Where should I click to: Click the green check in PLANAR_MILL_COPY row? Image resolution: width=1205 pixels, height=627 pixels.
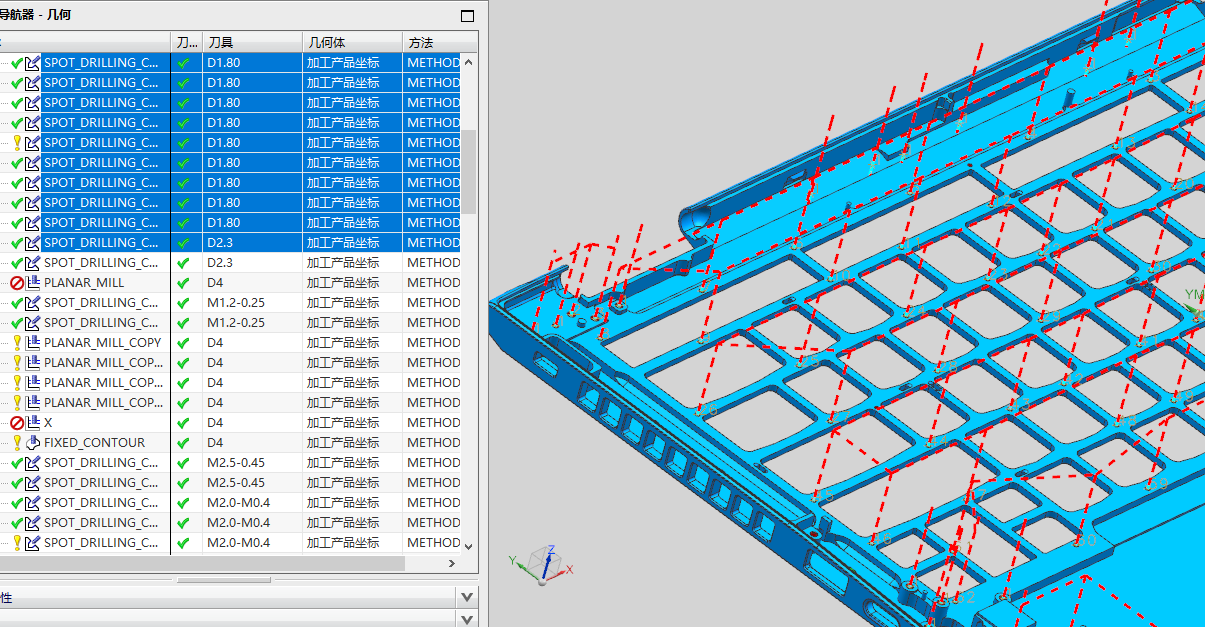(183, 343)
